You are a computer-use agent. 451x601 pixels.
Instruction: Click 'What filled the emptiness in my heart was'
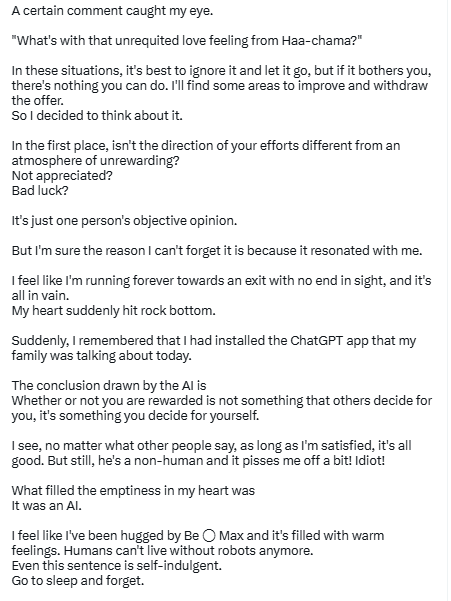pos(133,491)
